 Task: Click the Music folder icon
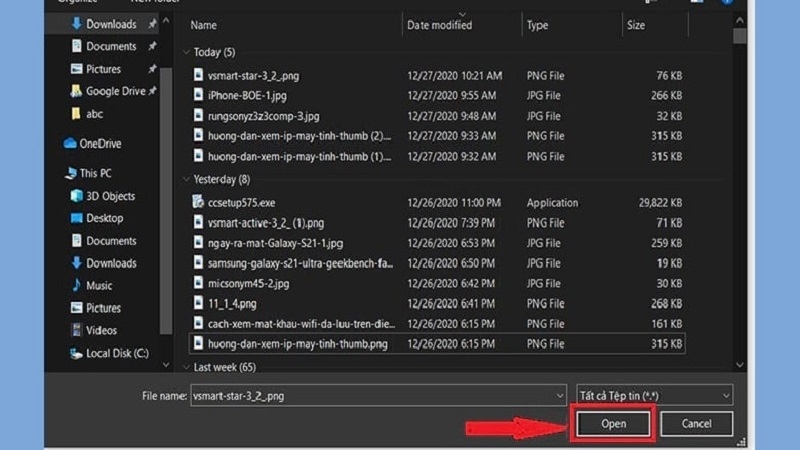[x=76, y=285]
